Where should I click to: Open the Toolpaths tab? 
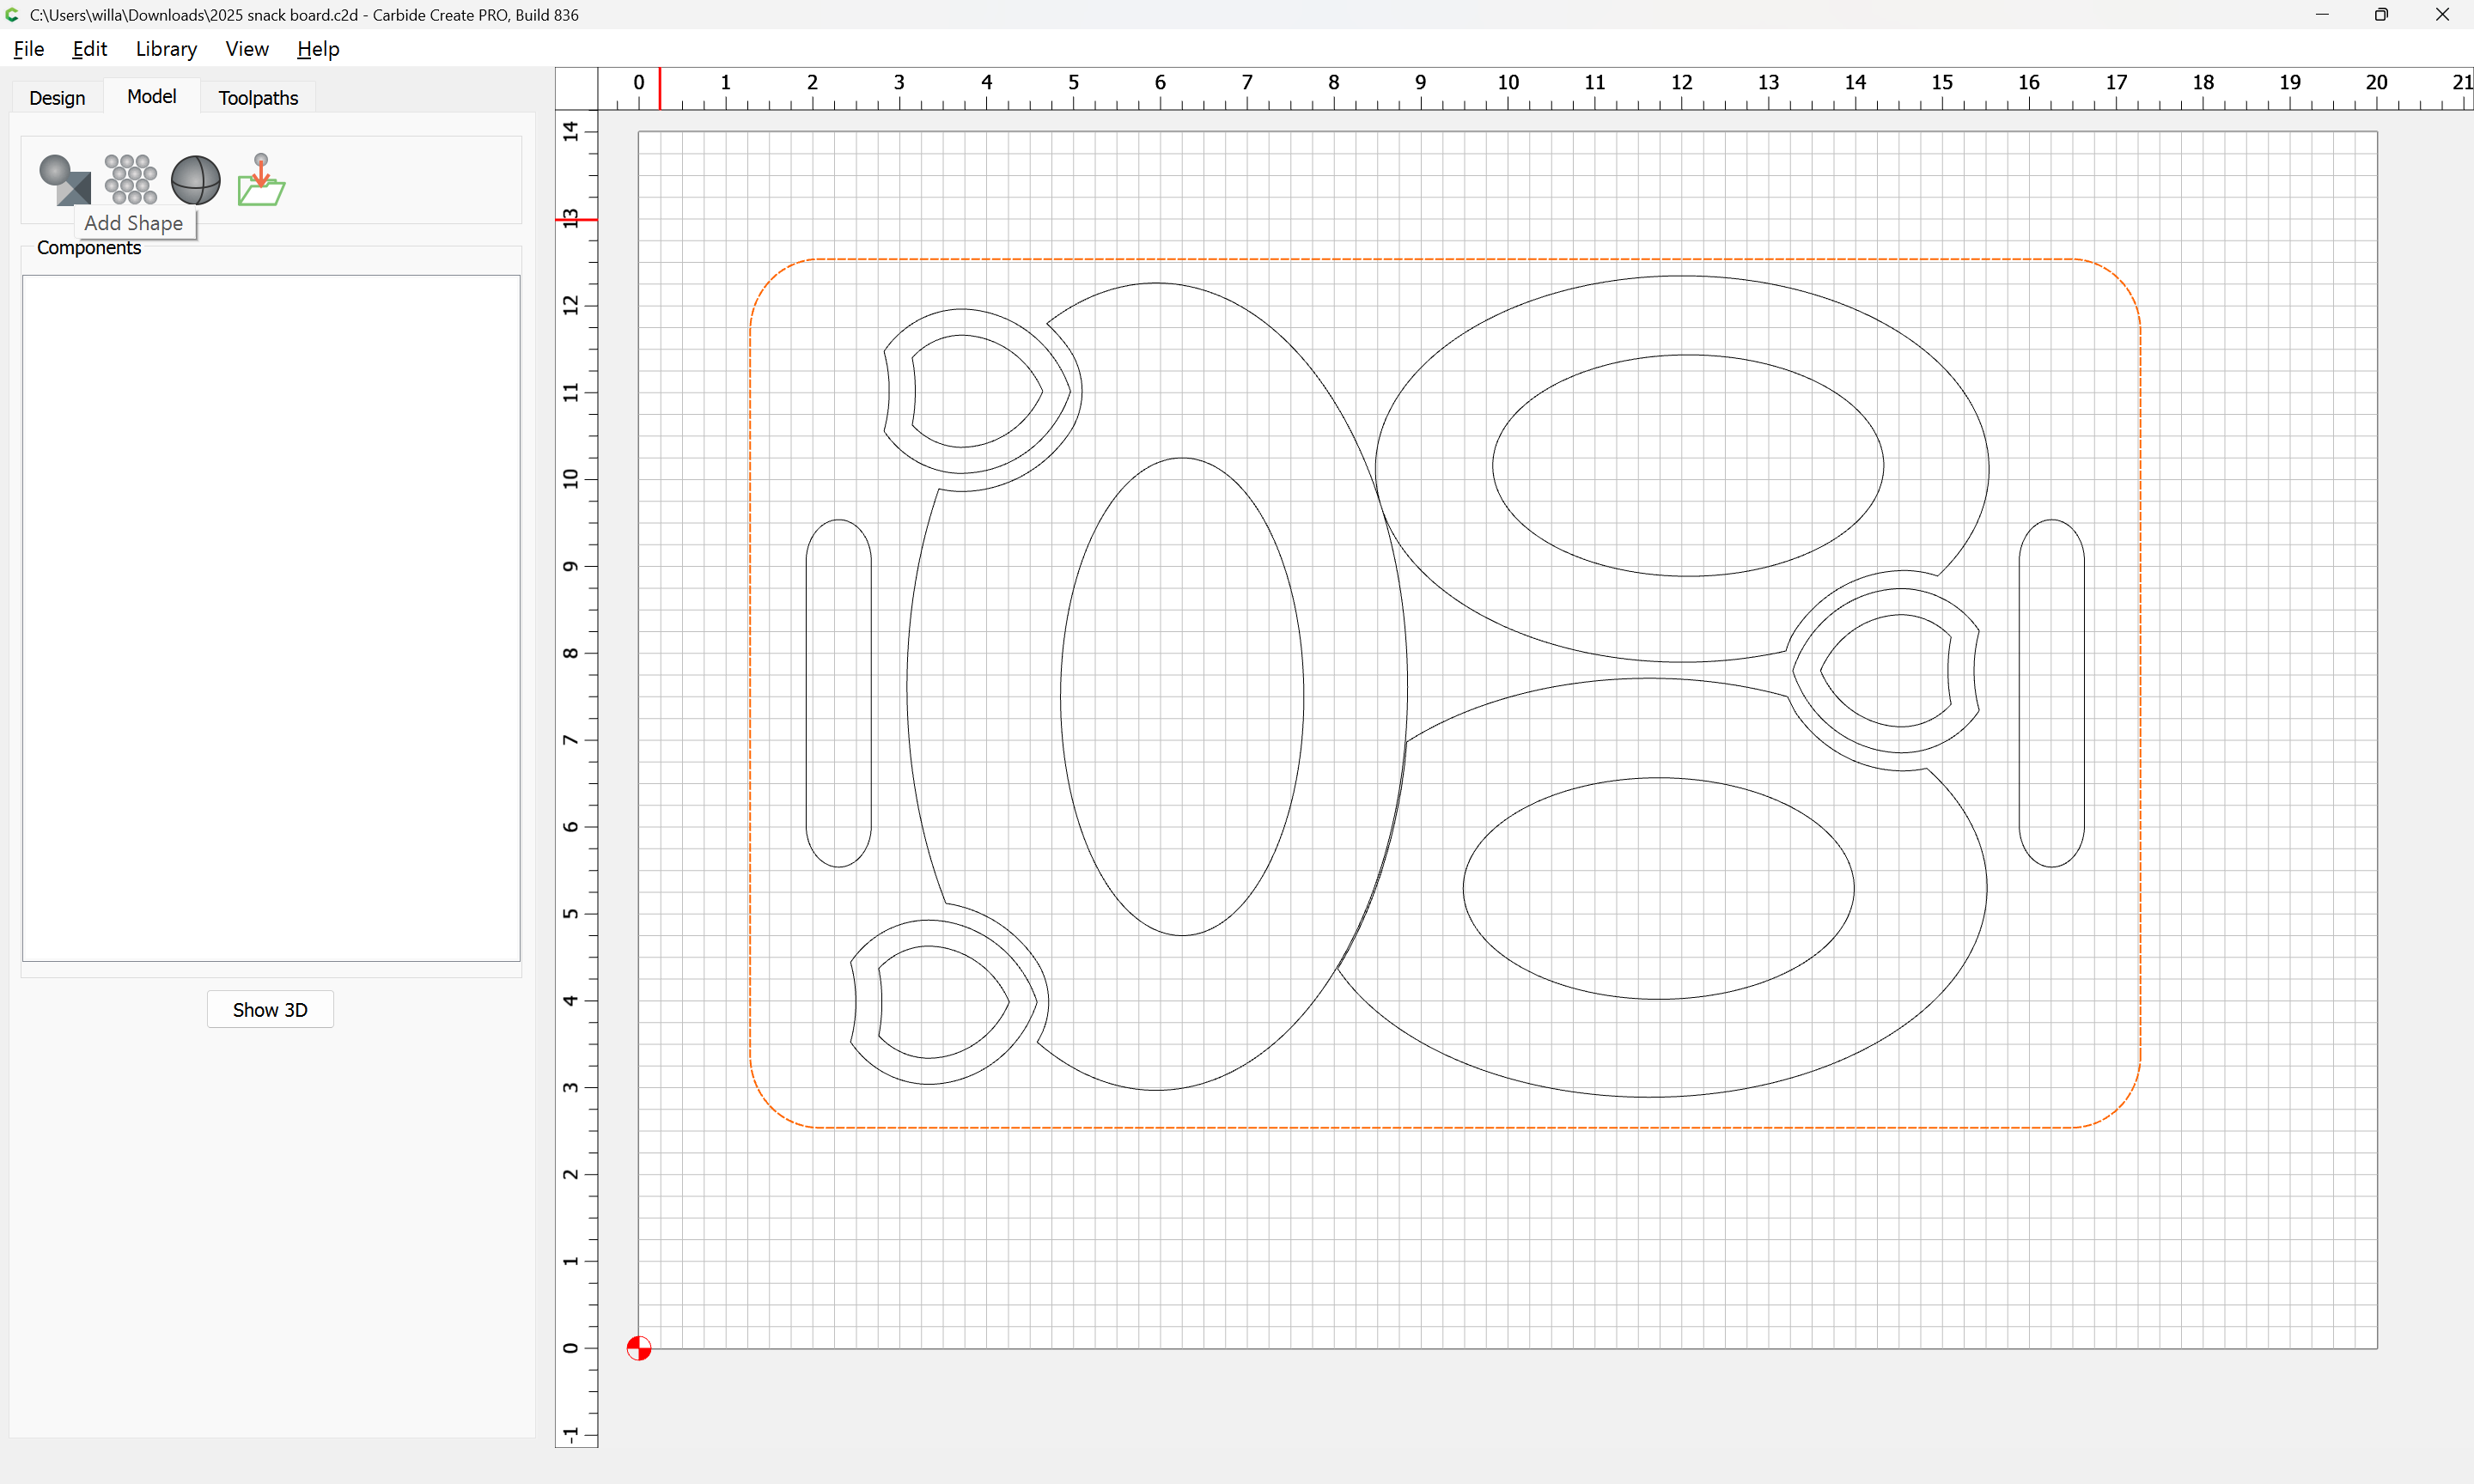coord(258,98)
